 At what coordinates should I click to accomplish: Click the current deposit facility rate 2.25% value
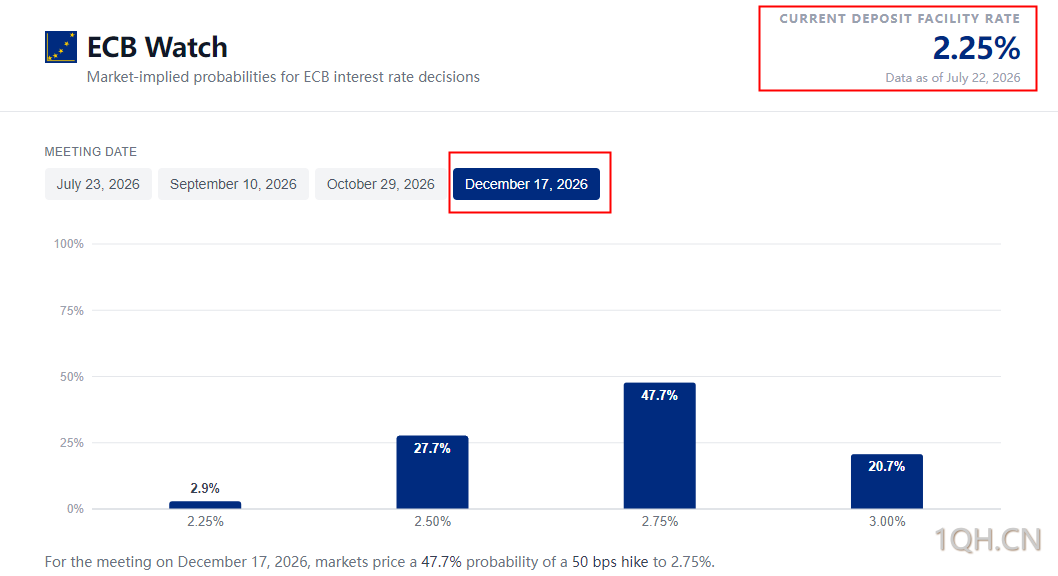[x=976, y=48]
